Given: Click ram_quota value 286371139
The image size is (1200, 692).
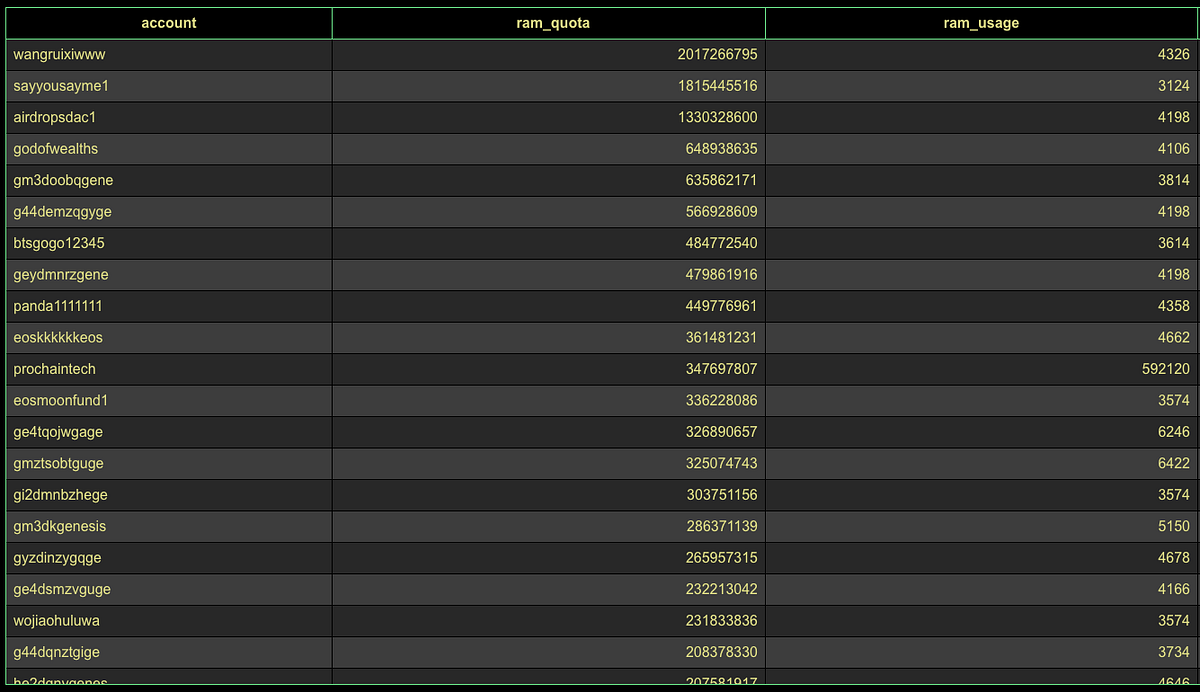Looking at the screenshot, I should coord(721,527).
